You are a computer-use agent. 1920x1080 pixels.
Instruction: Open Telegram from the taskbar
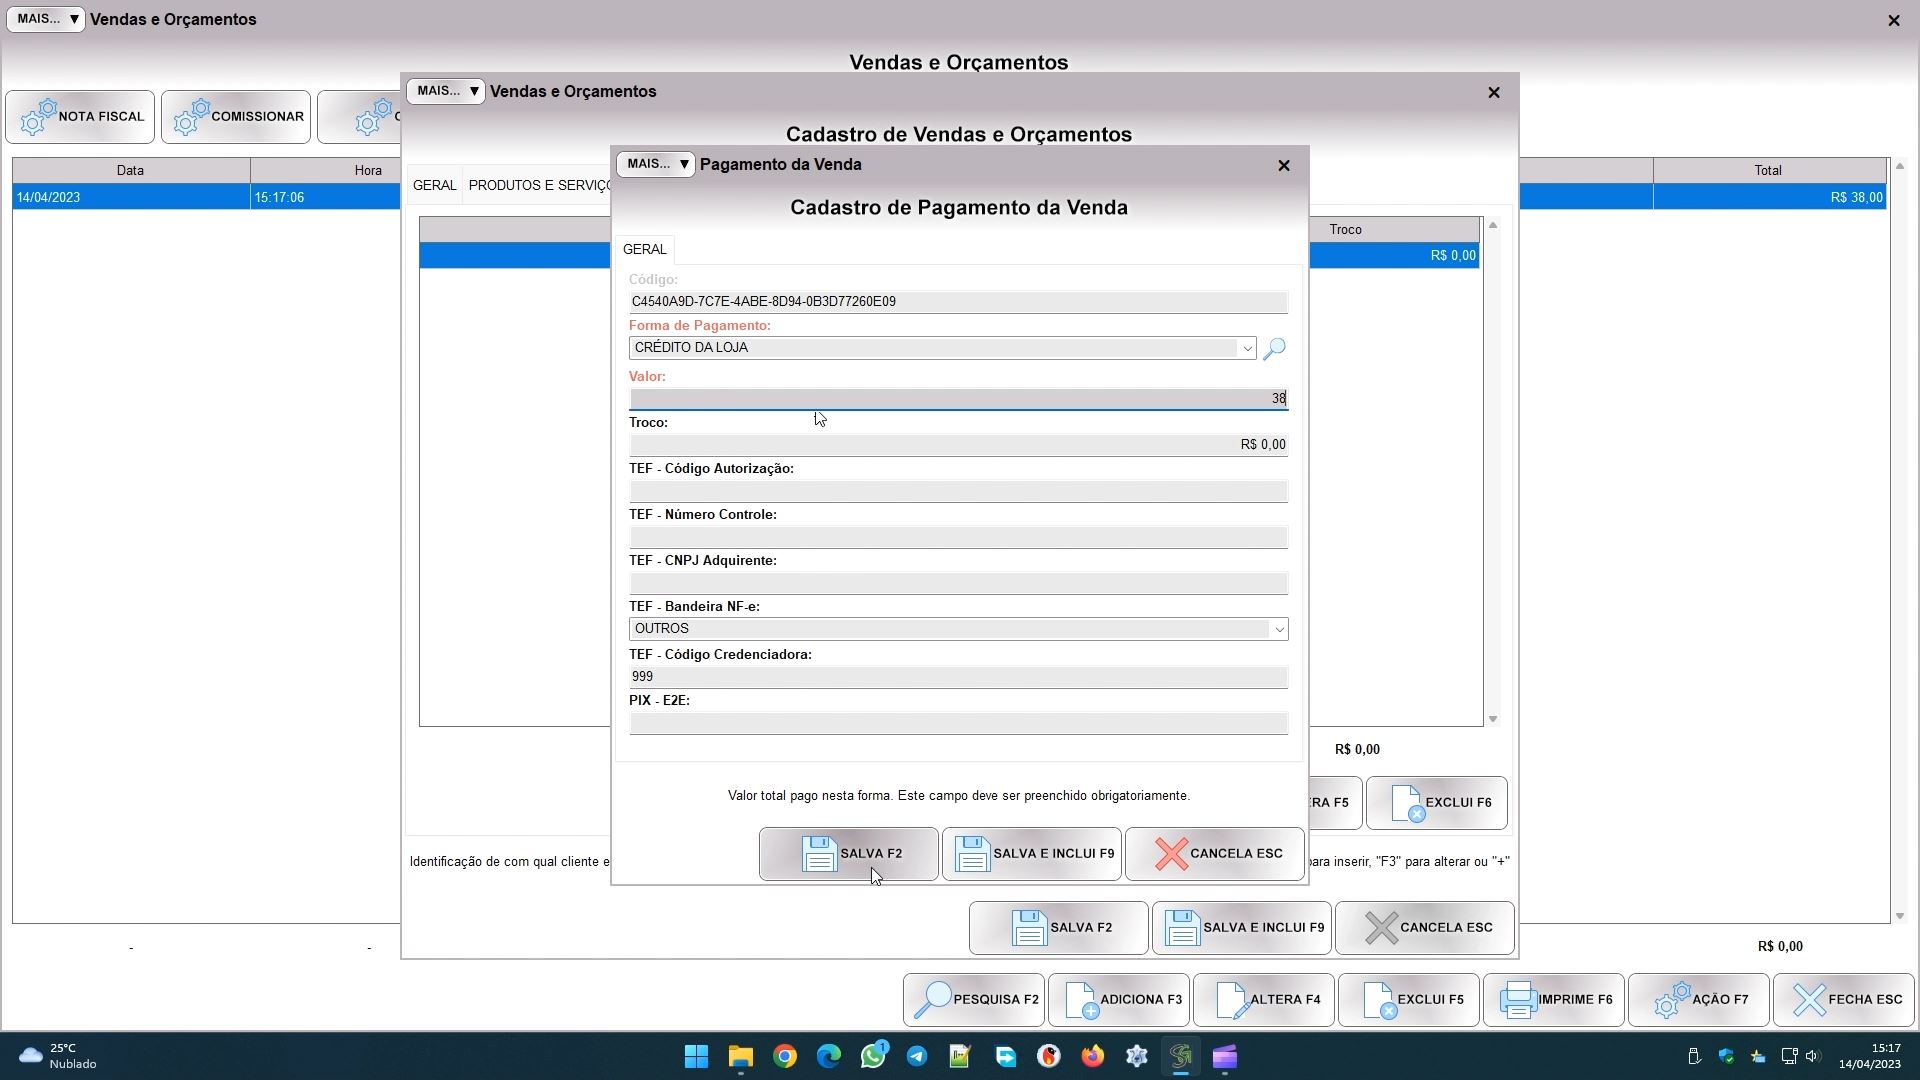point(917,1056)
